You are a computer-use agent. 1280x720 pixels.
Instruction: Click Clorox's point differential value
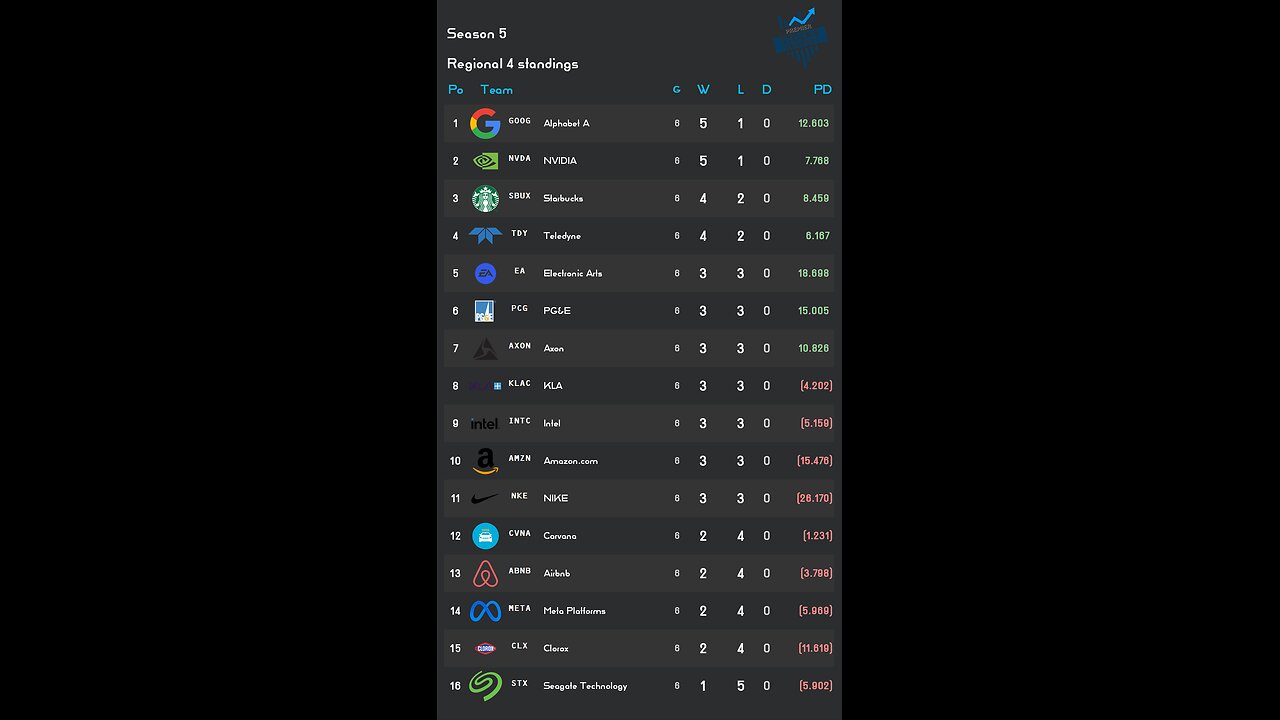click(x=815, y=648)
